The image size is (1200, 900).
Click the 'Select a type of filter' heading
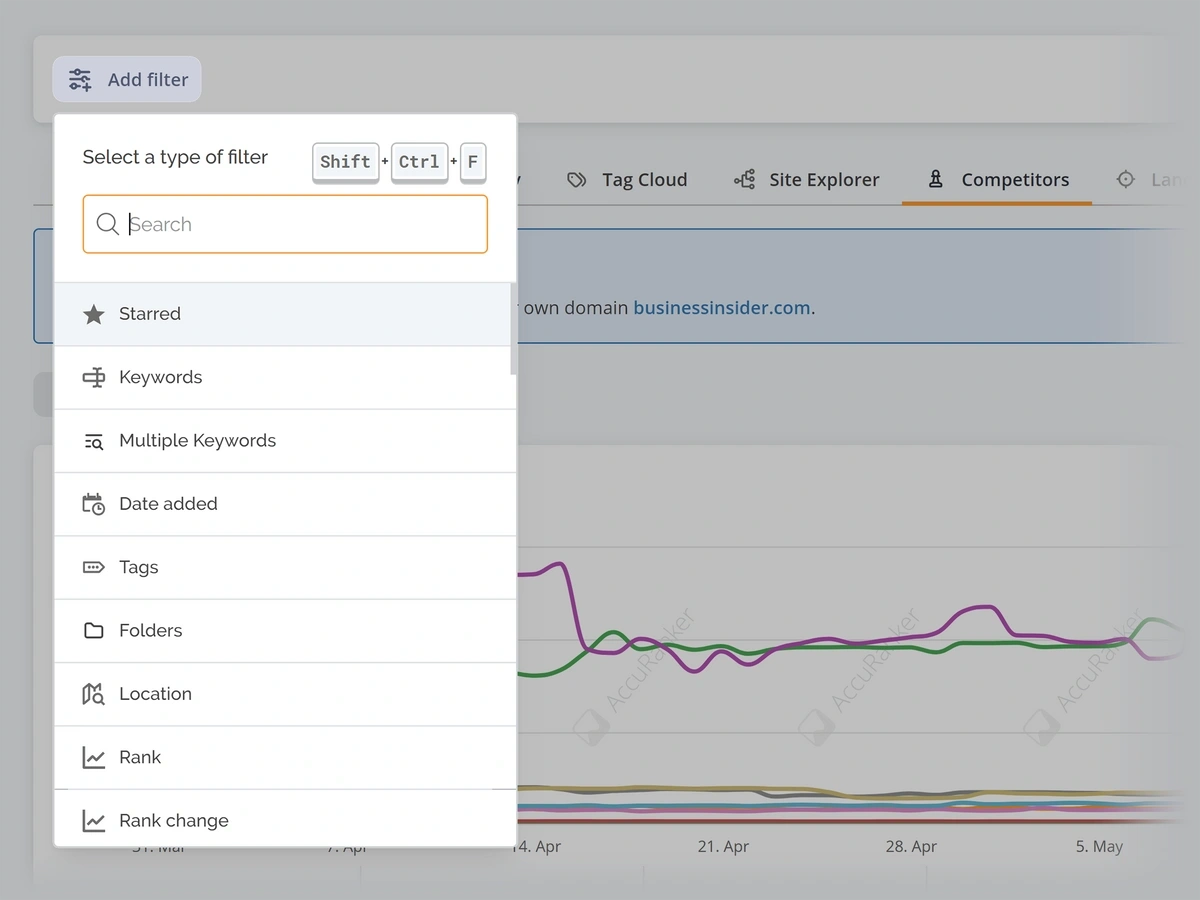175,157
